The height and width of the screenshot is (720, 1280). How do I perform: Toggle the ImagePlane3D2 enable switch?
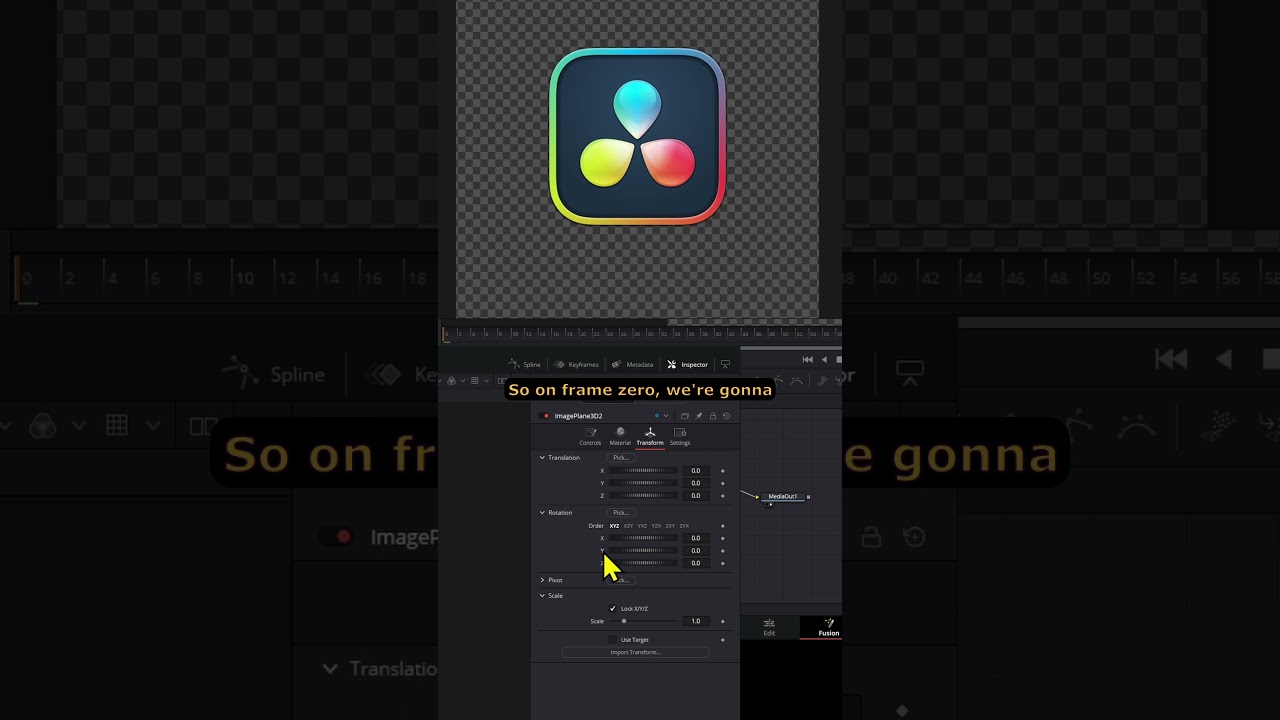[x=544, y=416]
